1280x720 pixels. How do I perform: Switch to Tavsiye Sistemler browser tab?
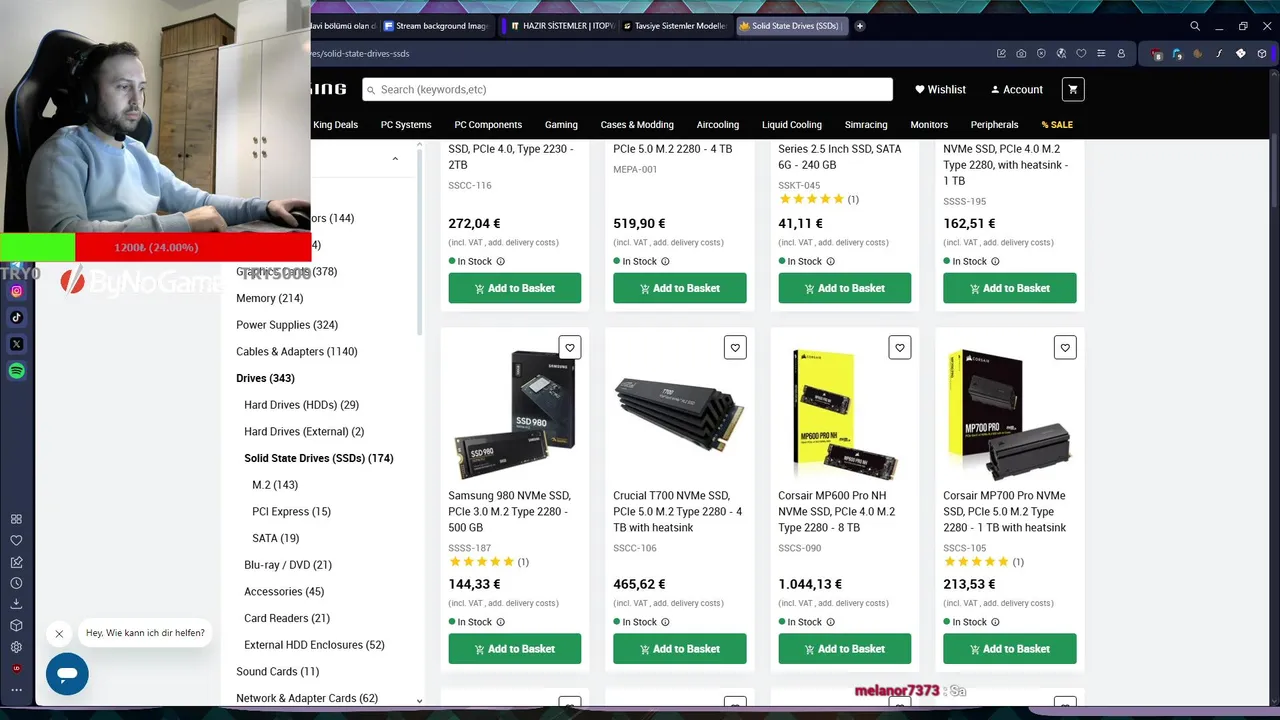tap(675, 26)
